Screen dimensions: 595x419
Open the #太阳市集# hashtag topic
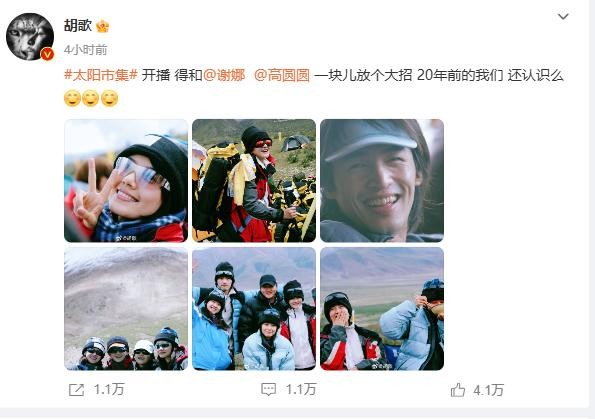[x=101, y=75]
